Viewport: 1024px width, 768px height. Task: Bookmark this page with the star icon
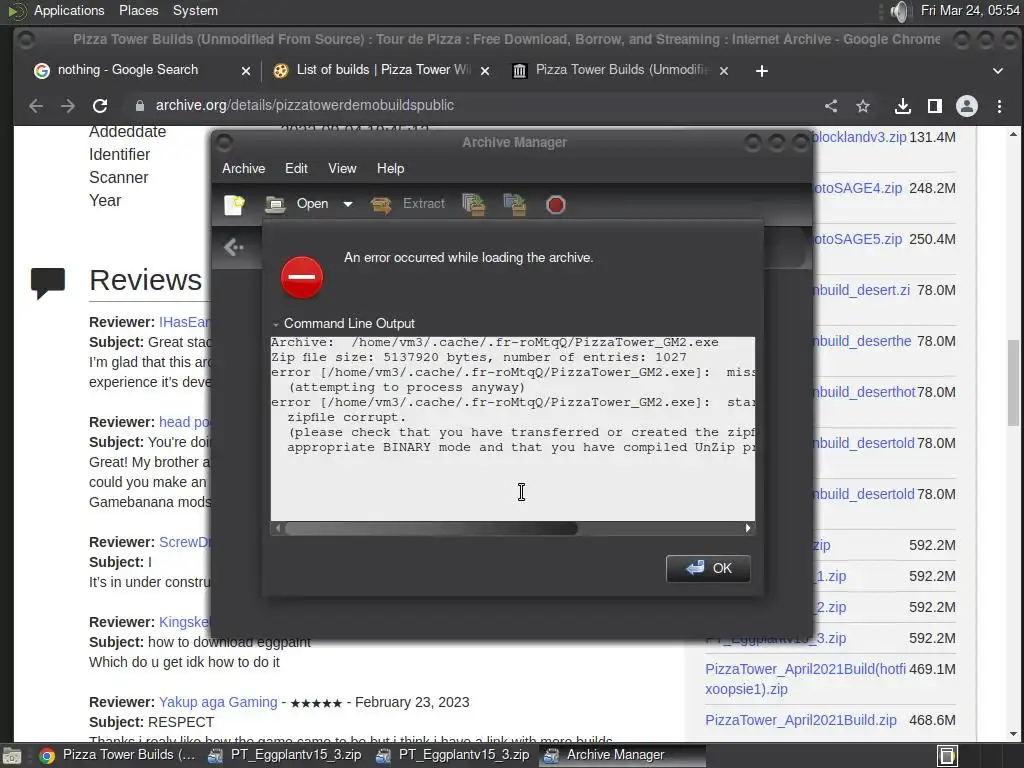tap(863, 106)
